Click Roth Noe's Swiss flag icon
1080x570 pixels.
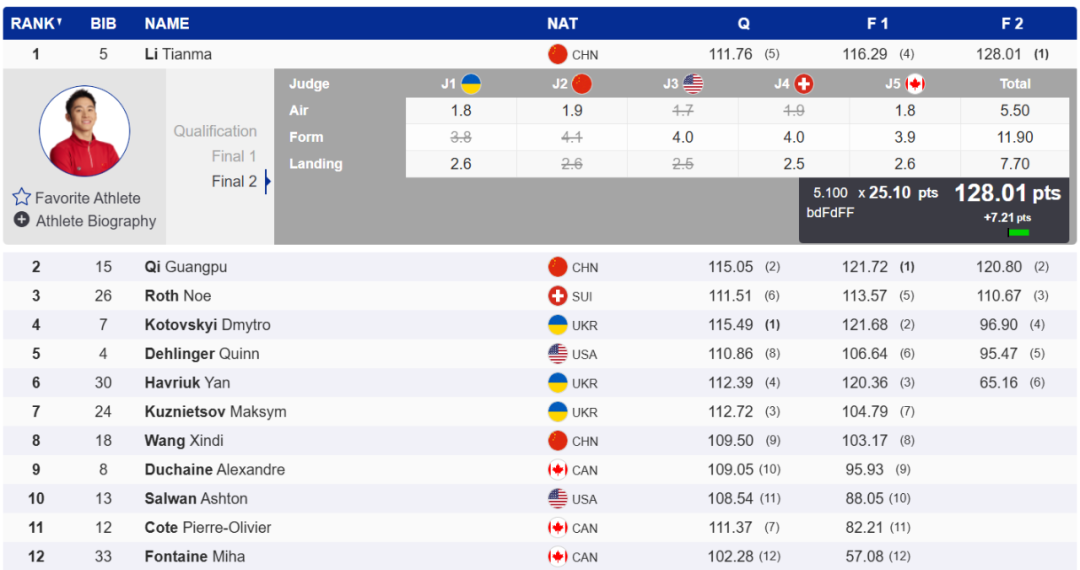(x=558, y=296)
